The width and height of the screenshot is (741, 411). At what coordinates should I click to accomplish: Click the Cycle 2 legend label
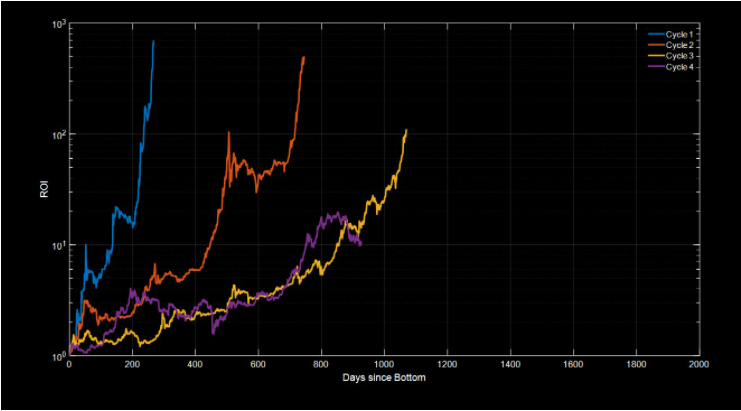pos(680,45)
